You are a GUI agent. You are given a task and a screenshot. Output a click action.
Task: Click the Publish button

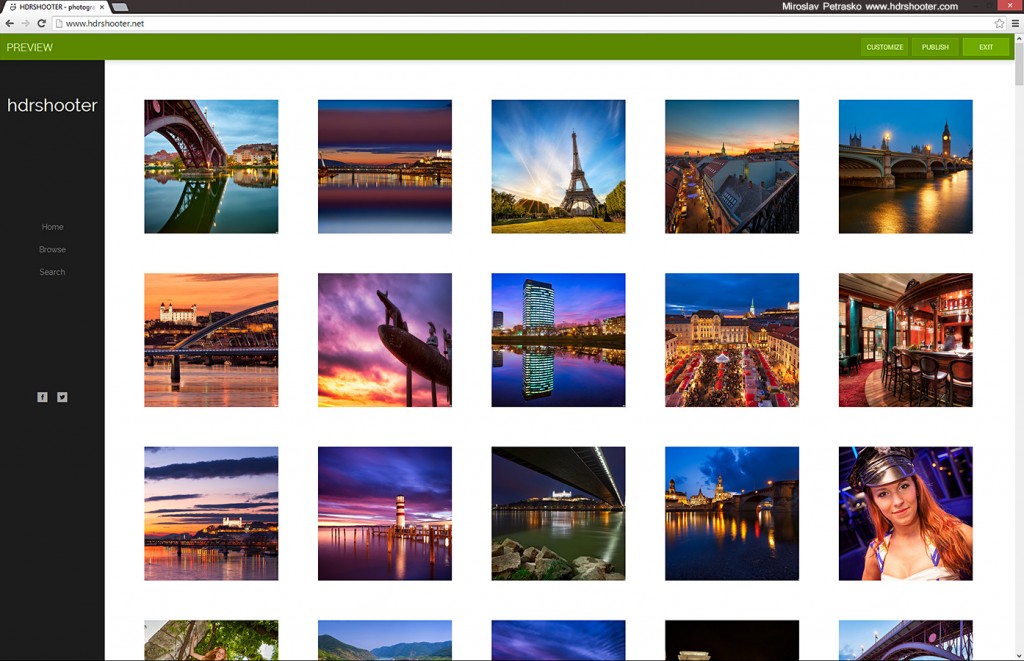coord(935,47)
